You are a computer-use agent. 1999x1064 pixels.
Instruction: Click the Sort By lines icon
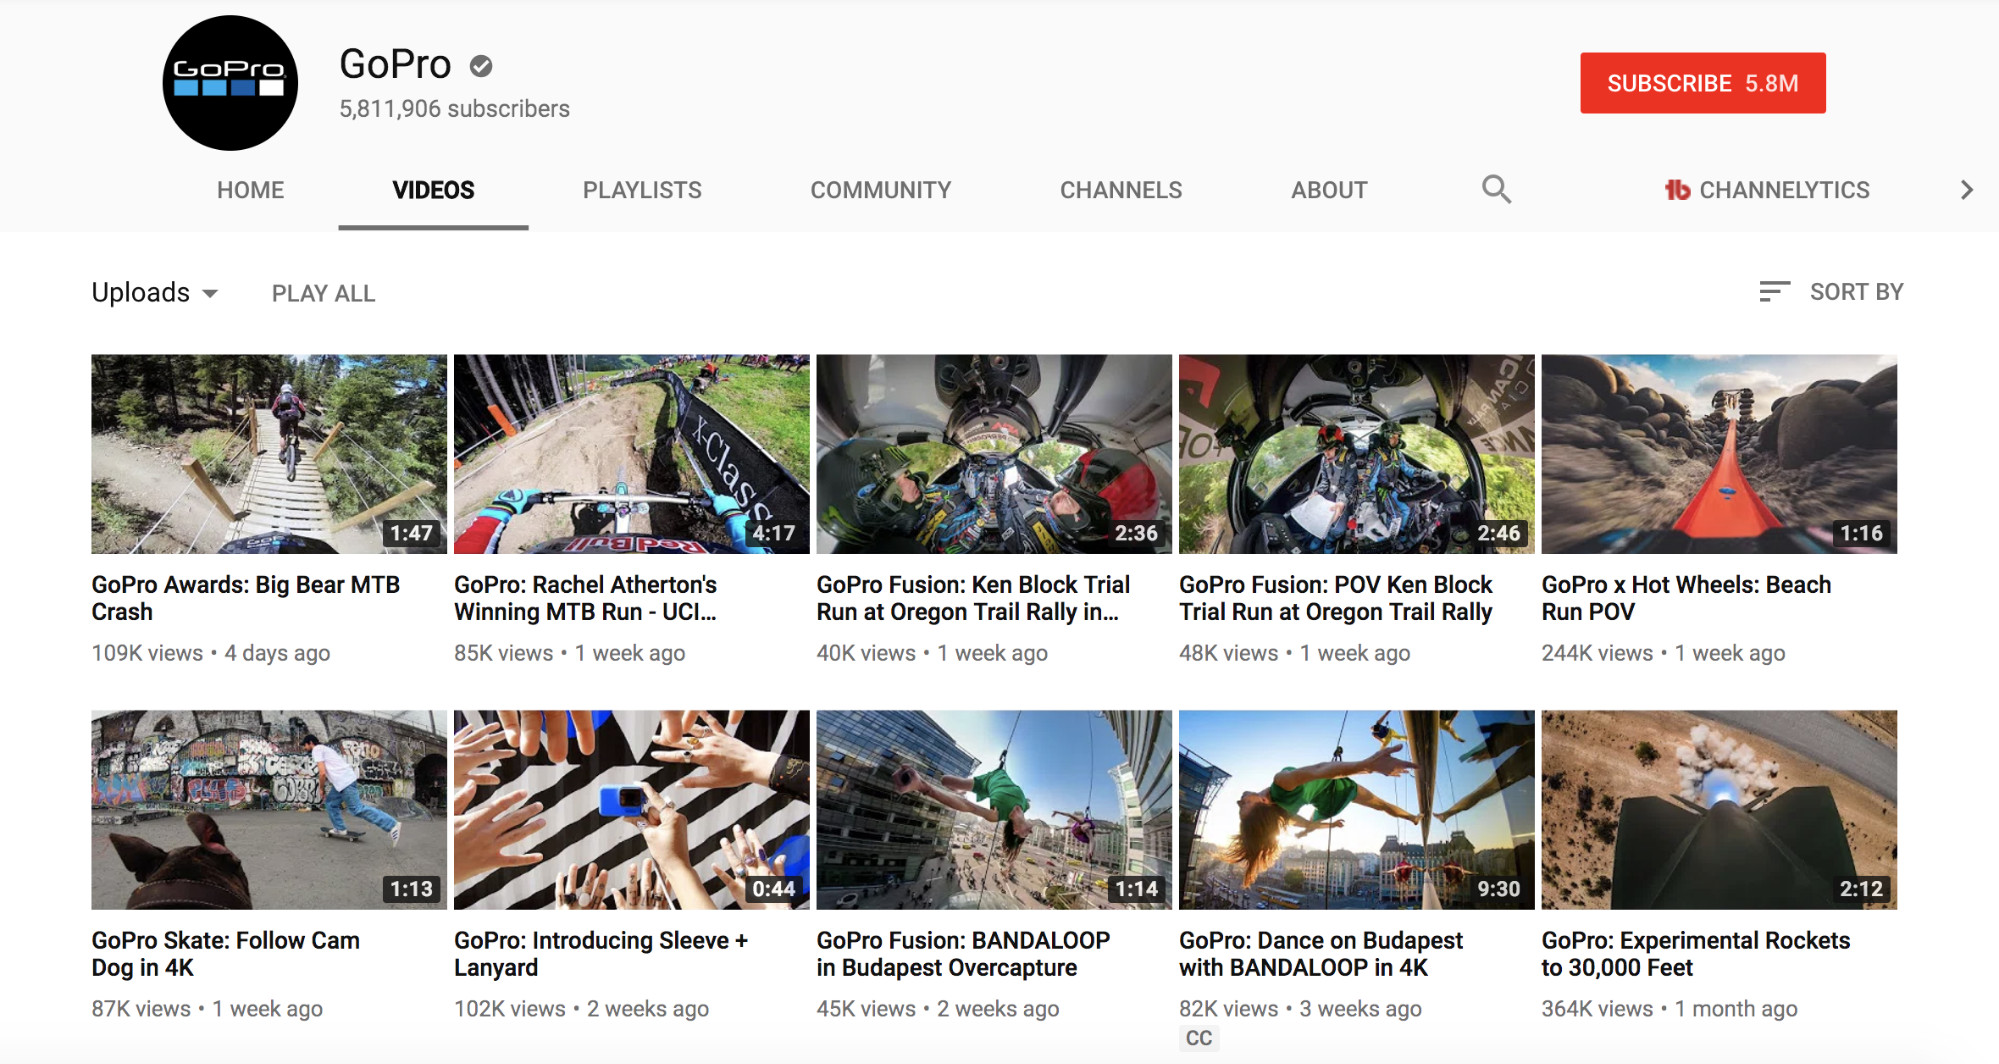tap(1774, 292)
